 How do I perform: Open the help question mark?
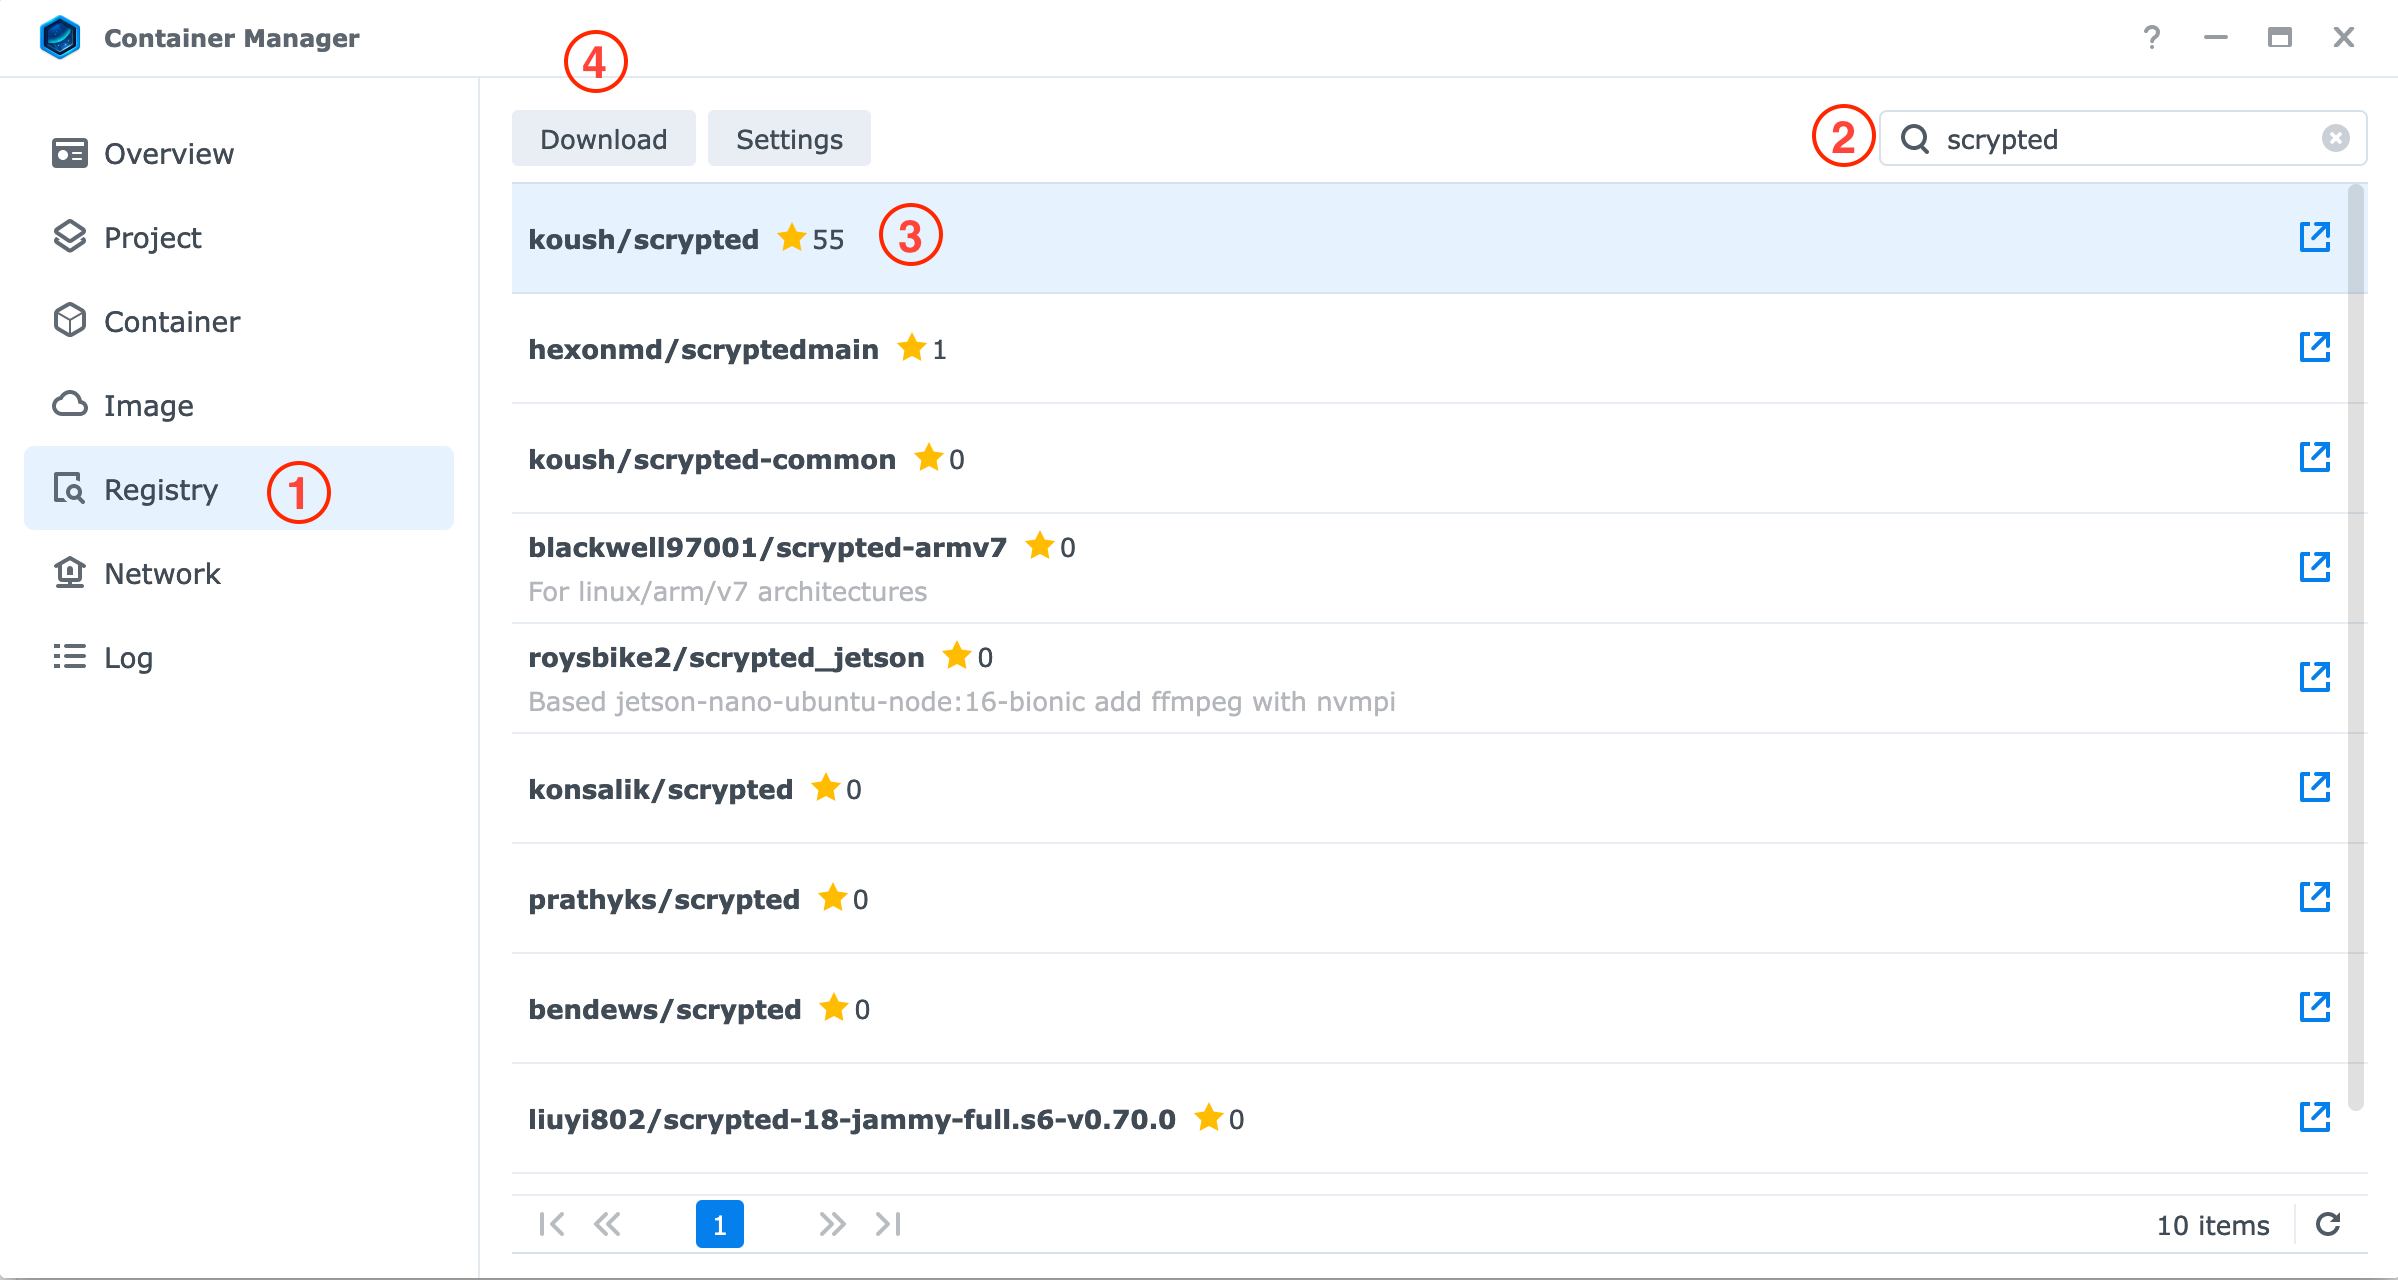[x=2152, y=38]
